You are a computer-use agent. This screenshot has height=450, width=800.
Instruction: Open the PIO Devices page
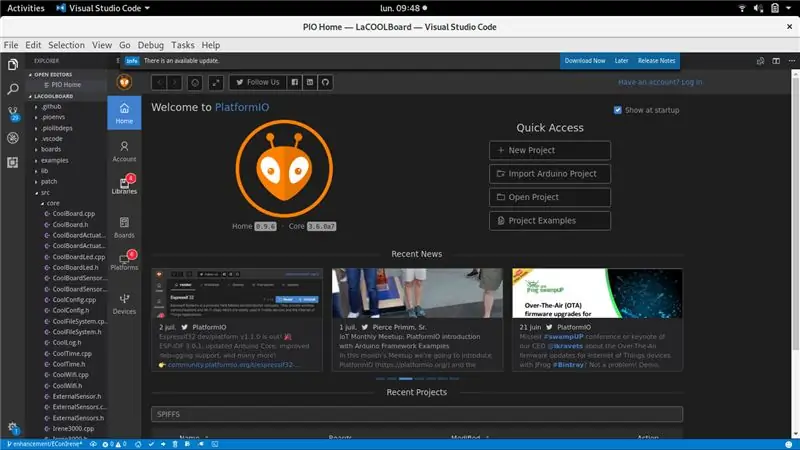(x=124, y=304)
